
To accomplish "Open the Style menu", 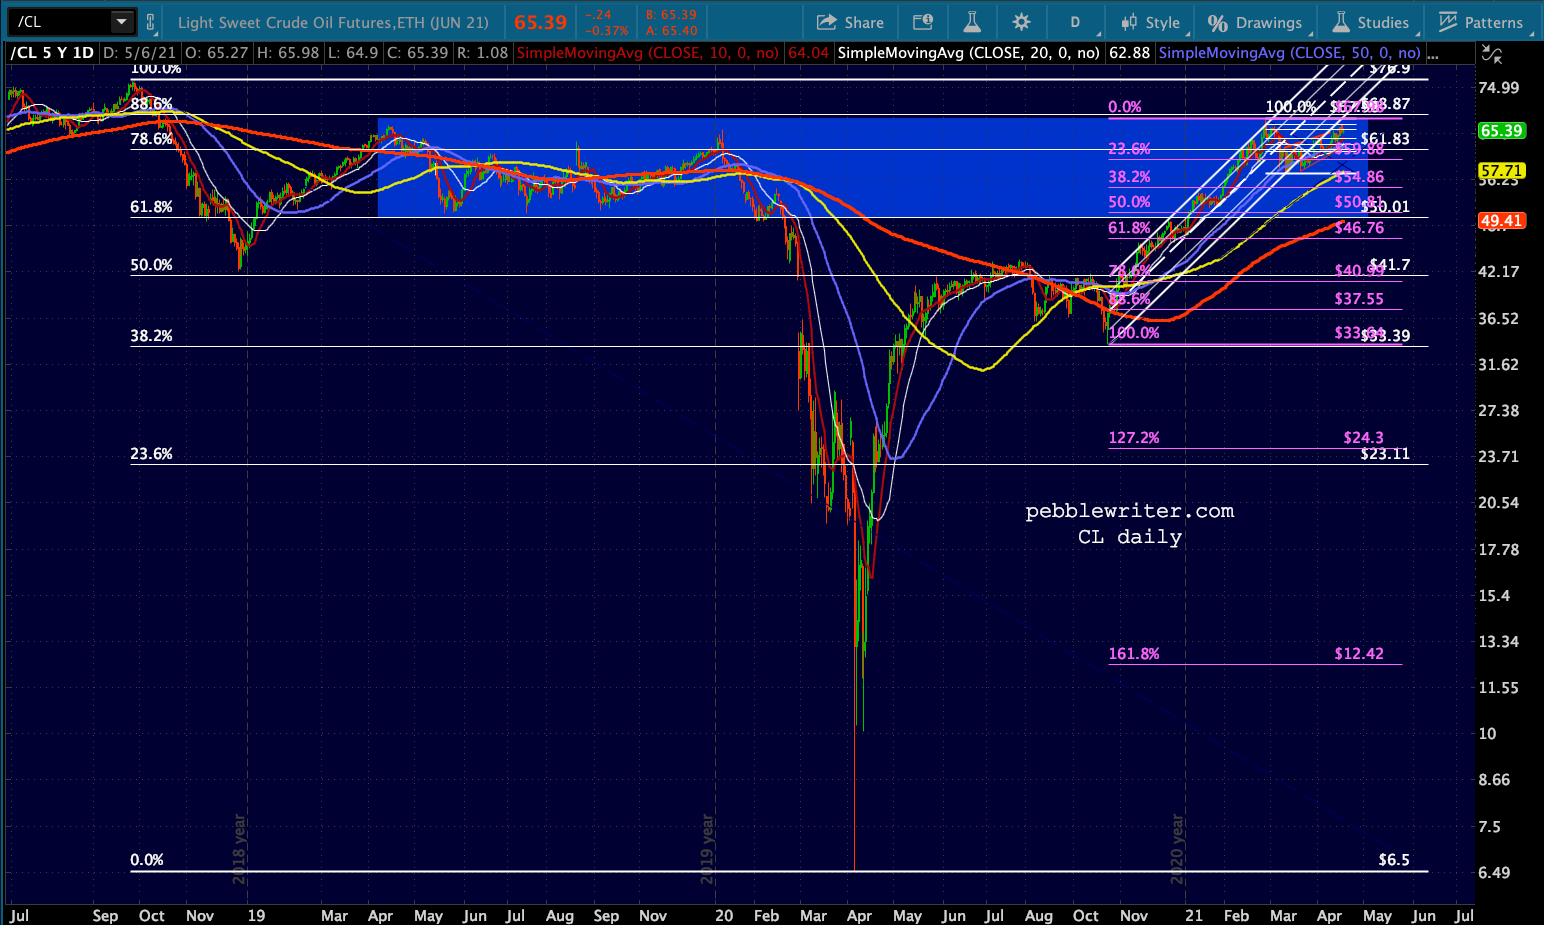I will pos(1150,22).
